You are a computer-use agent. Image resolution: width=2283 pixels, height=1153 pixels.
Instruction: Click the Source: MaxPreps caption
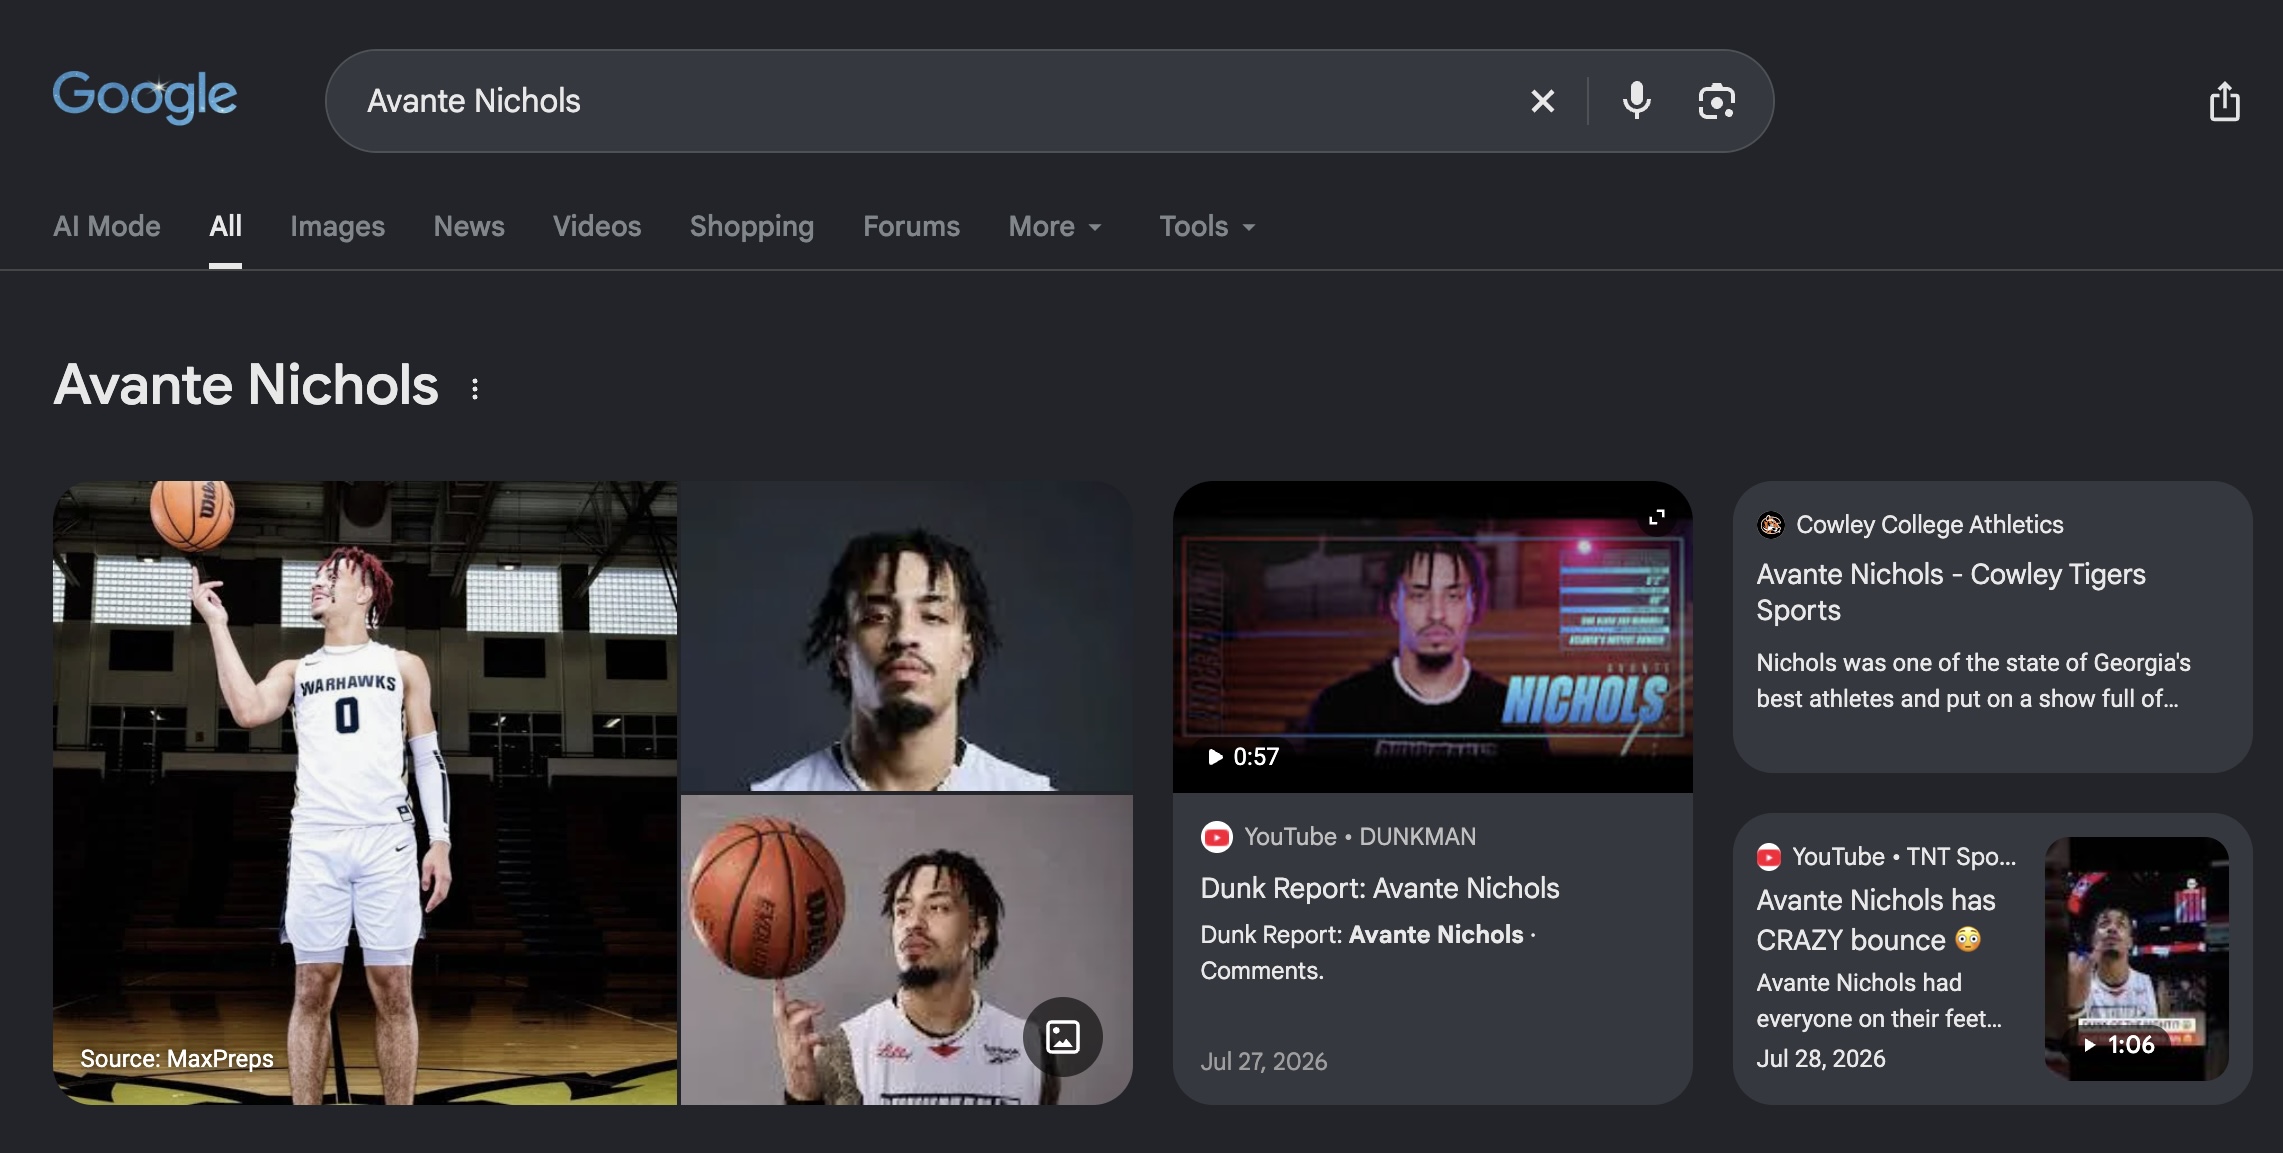[x=177, y=1059]
